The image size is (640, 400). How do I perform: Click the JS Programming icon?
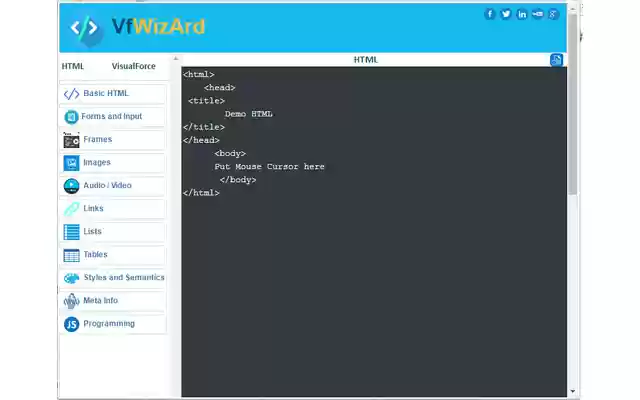tap(71, 324)
